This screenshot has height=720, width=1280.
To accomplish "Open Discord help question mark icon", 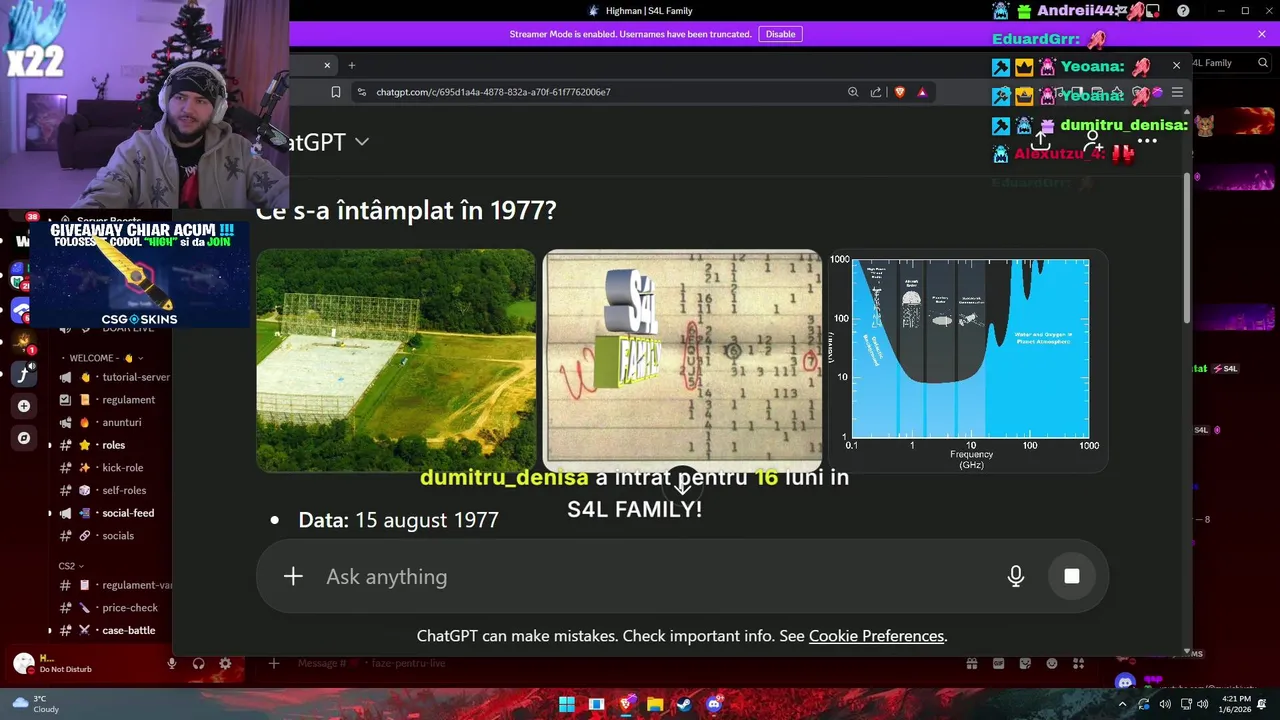I will tap(1184, 11).
